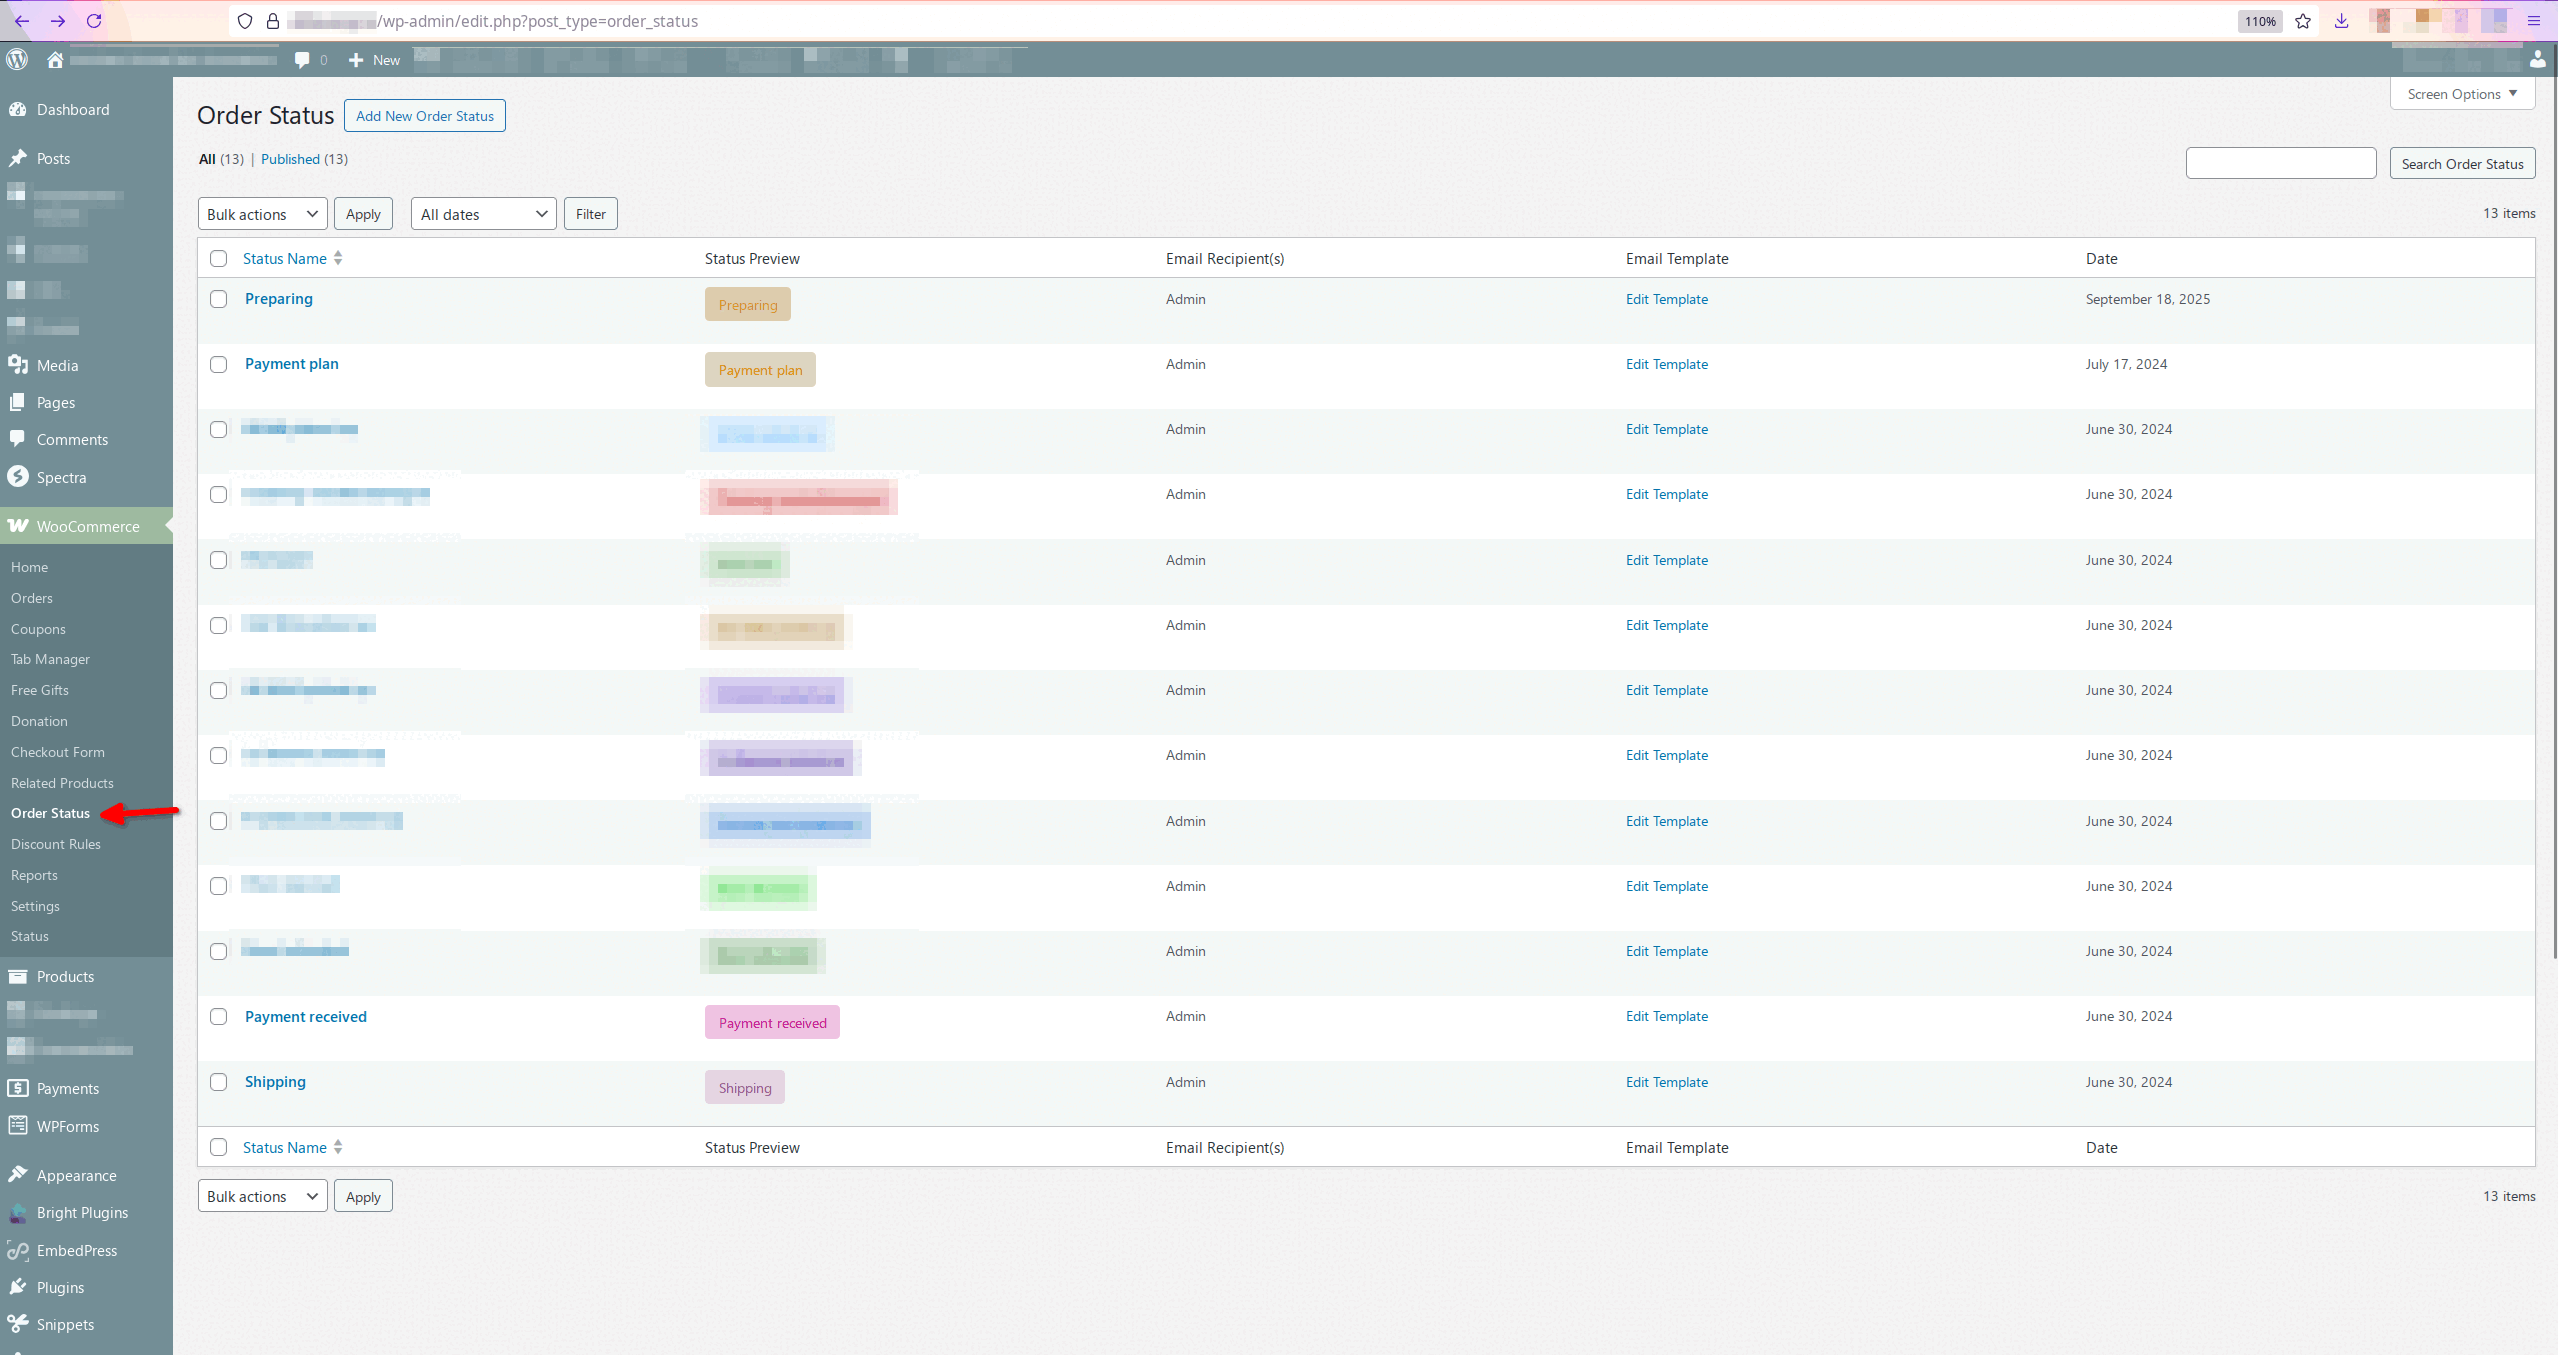Click the site security shield icon in address bar
Viewport: 2558px width, 1355px height.
245,21
